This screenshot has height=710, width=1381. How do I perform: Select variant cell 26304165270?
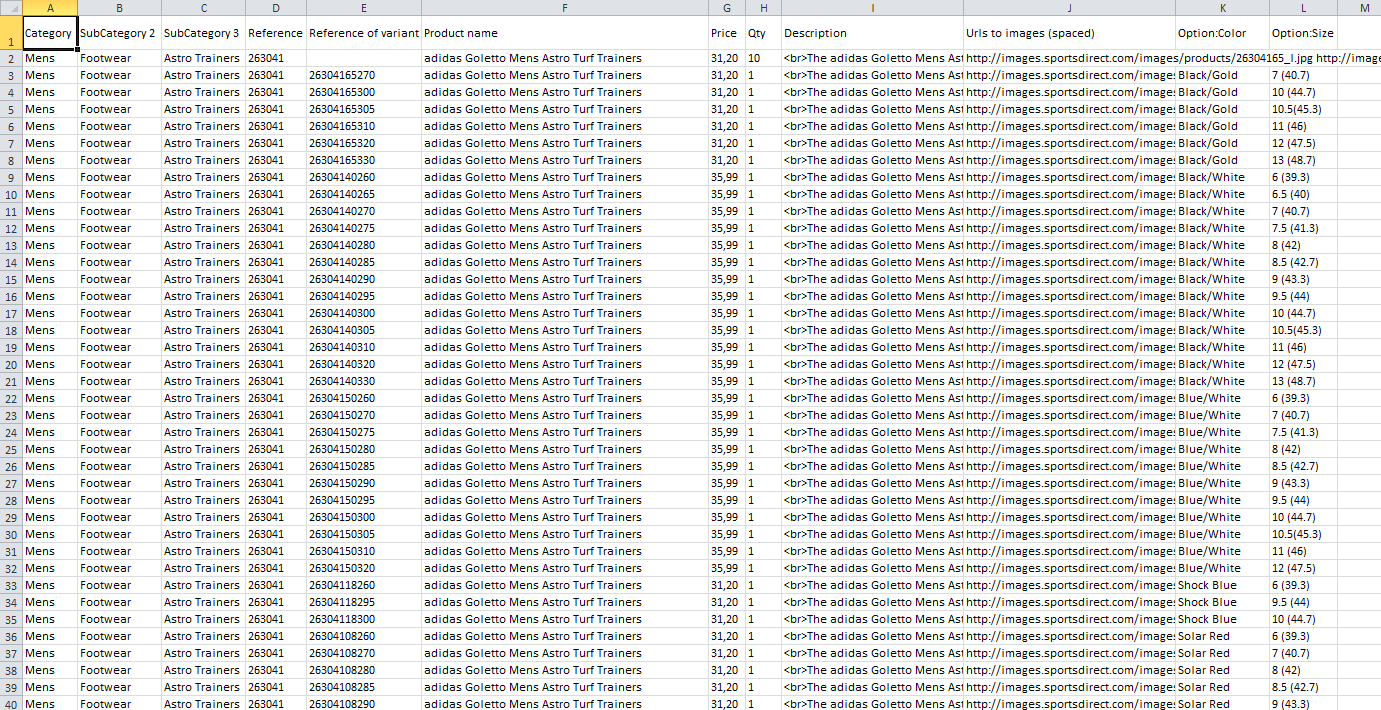(x=364, y=76)
